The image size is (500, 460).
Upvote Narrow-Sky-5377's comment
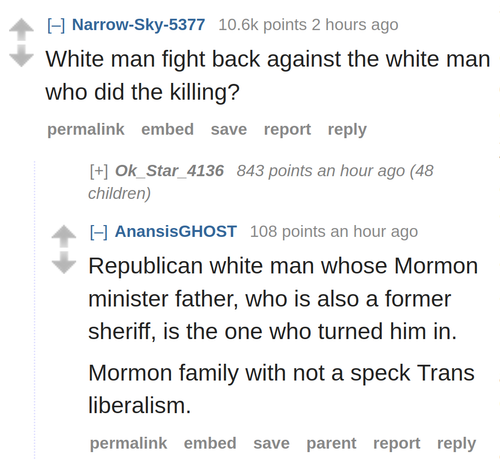[21, 29]
